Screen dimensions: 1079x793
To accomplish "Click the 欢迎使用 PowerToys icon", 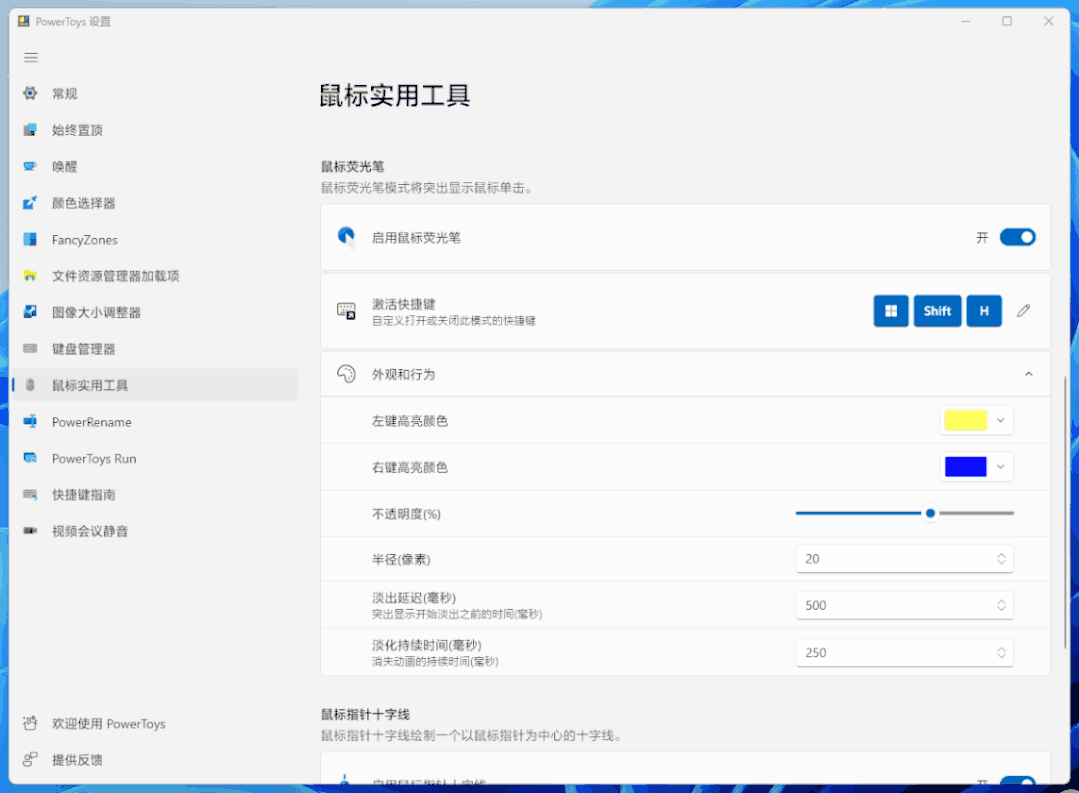I will tap(30, 723).
